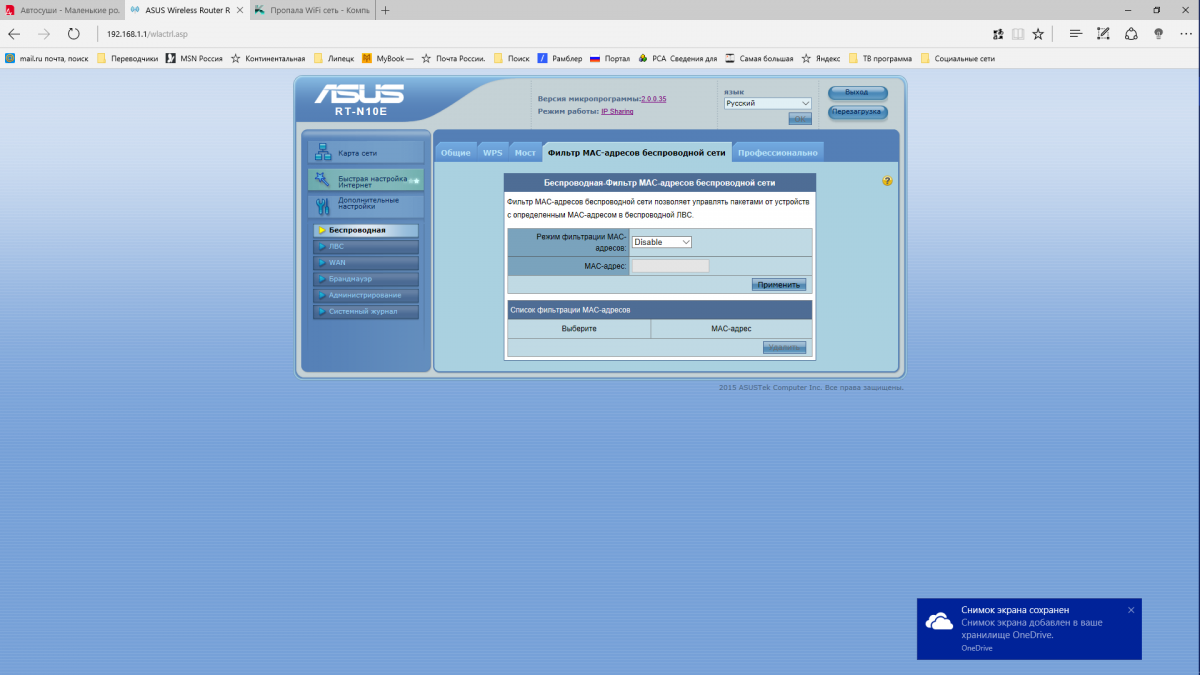This screenshot has height=675, width=1200.
Task: Click the Перезагрузка reboot button
Action: point(857,112)
